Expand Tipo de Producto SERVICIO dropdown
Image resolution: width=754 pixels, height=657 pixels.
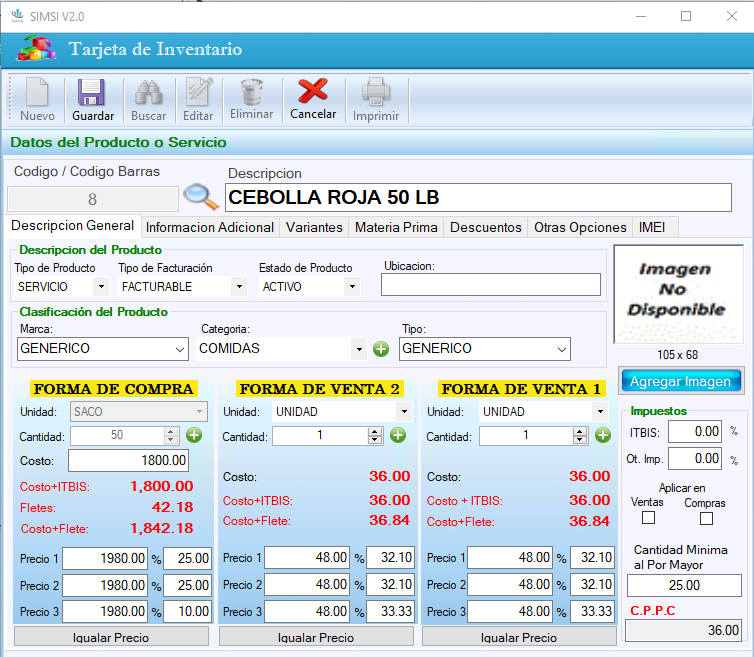[101, 287]
